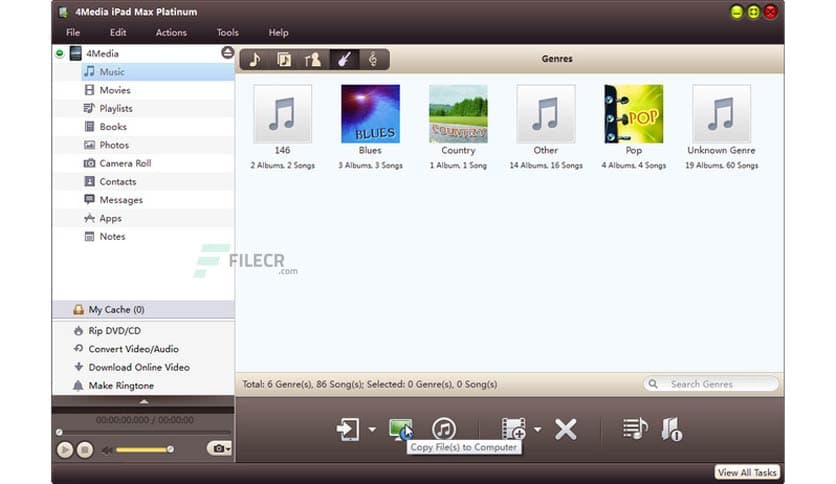This screenshot has height=484, width=836.
Task: Click the Delete X icon
Action: point(566,430)
